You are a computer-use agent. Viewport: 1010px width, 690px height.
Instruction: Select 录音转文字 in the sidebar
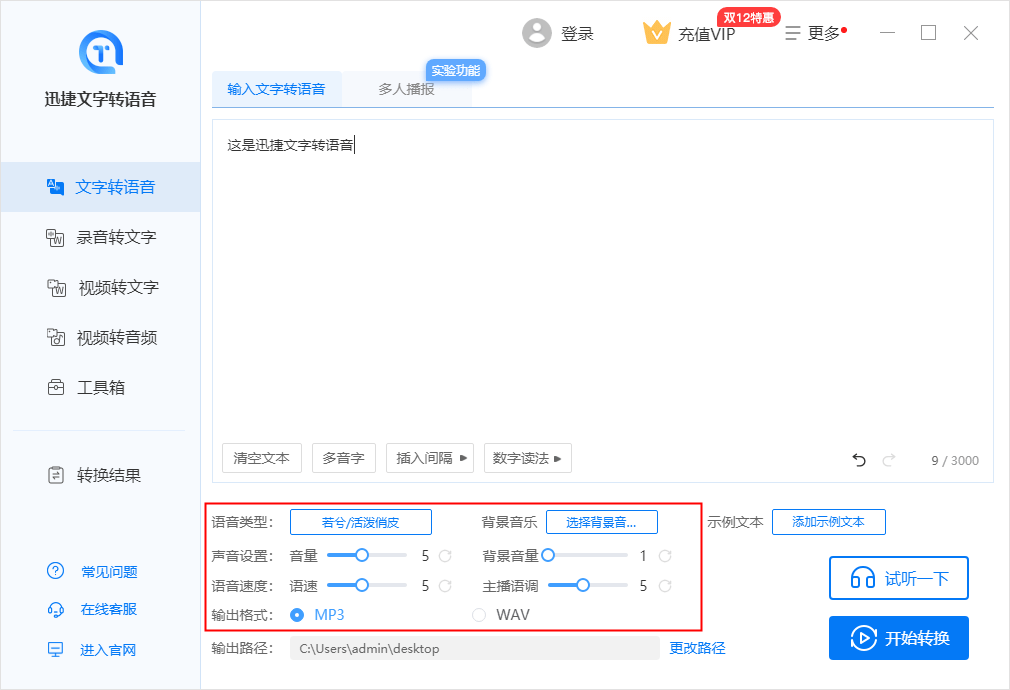99,237
